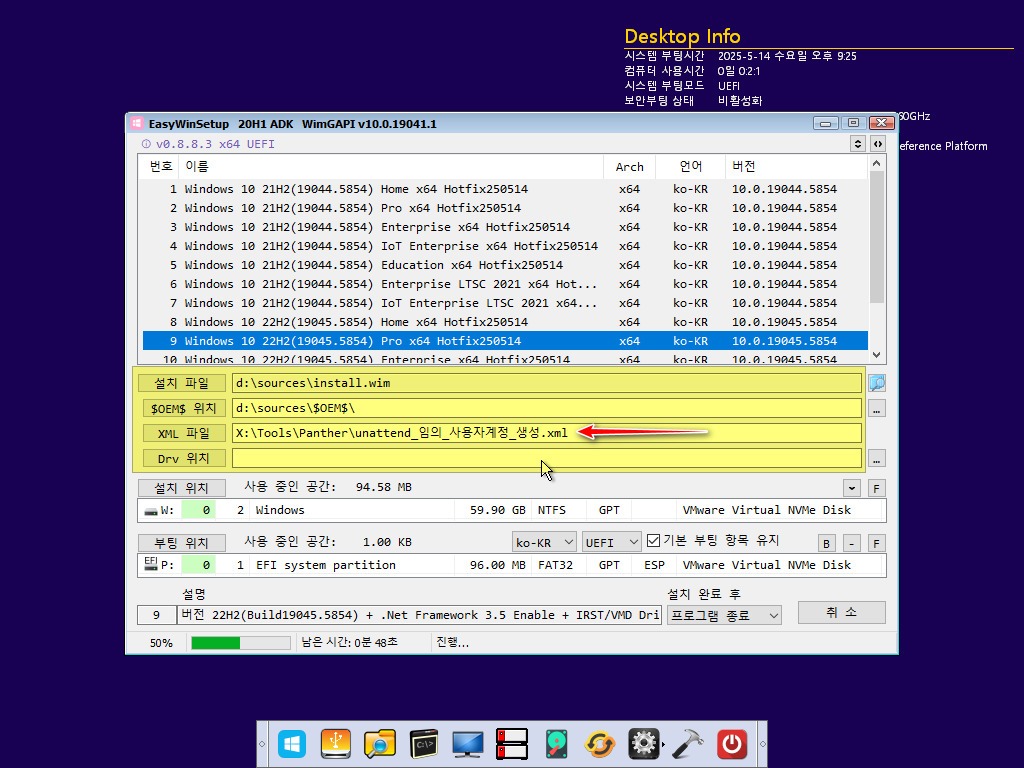Open the orange USB drive dock icon

336,744
